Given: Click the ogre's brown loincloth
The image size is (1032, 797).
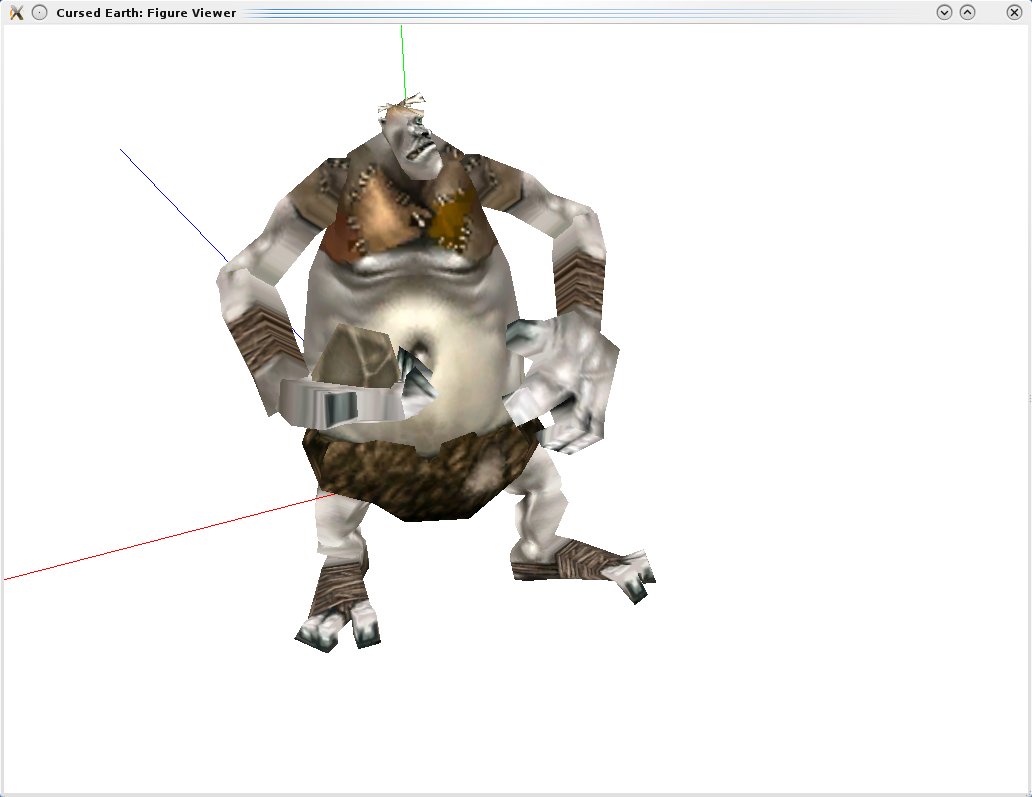Looking at the screenshot, I should coord(420,480).
